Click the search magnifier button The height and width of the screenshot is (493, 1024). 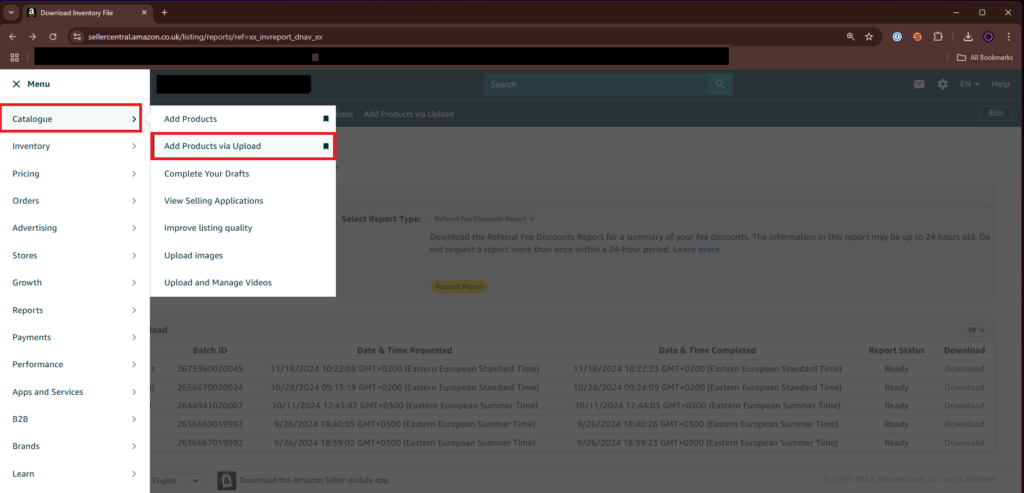tap(720, 84)
